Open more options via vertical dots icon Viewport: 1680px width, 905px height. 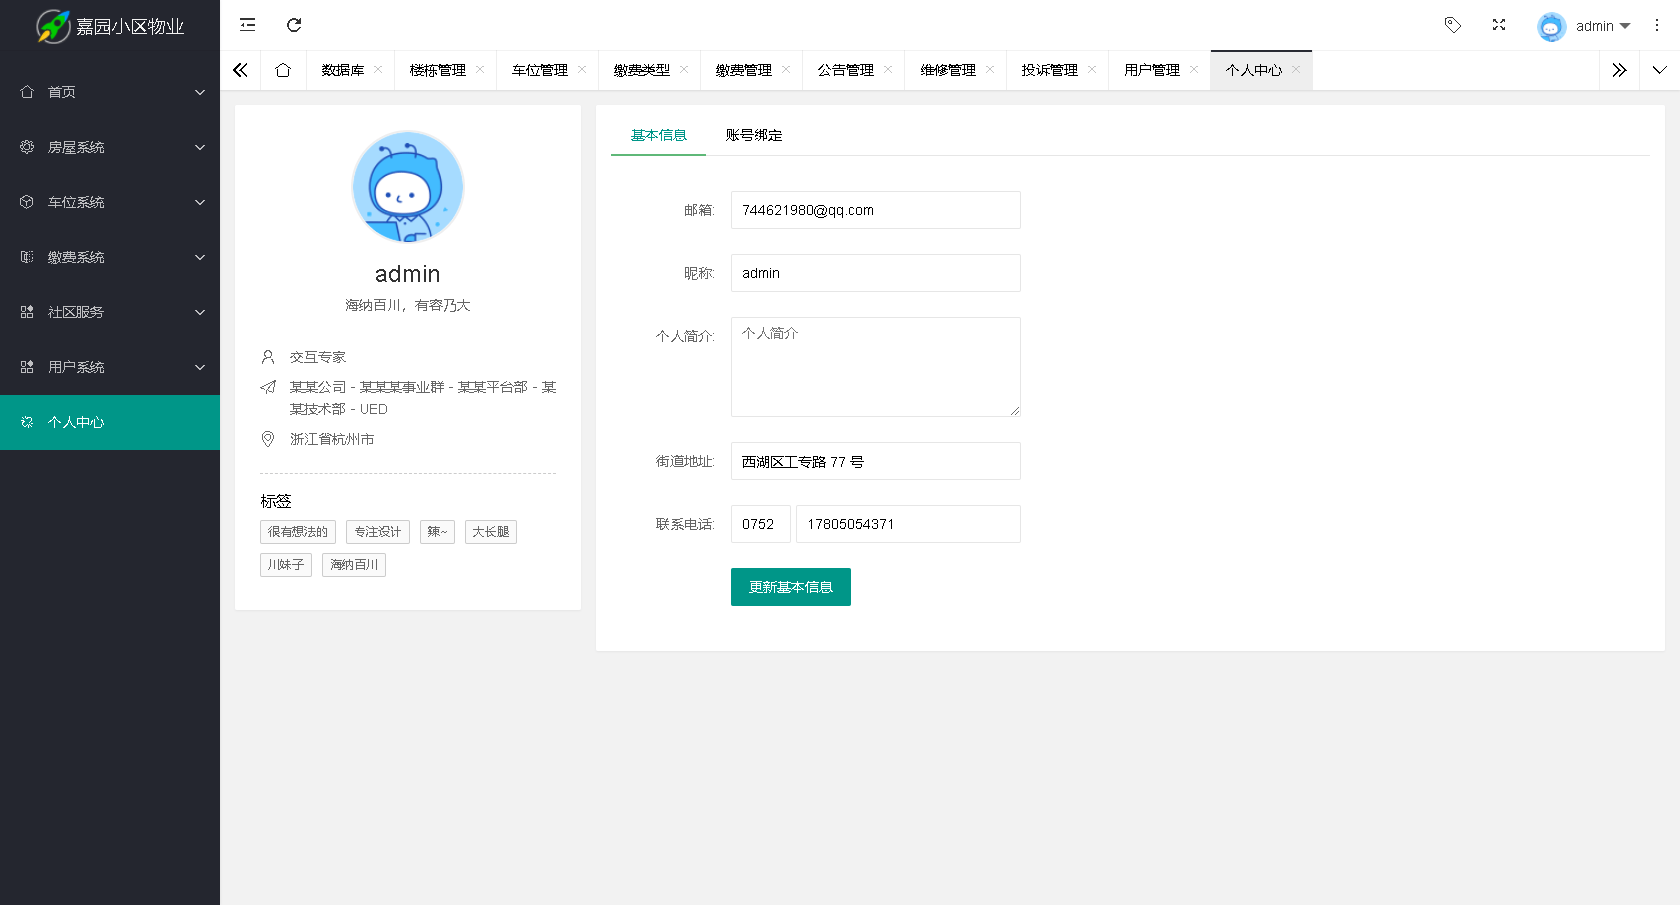pyautogui.click(x=1655, y=25)
